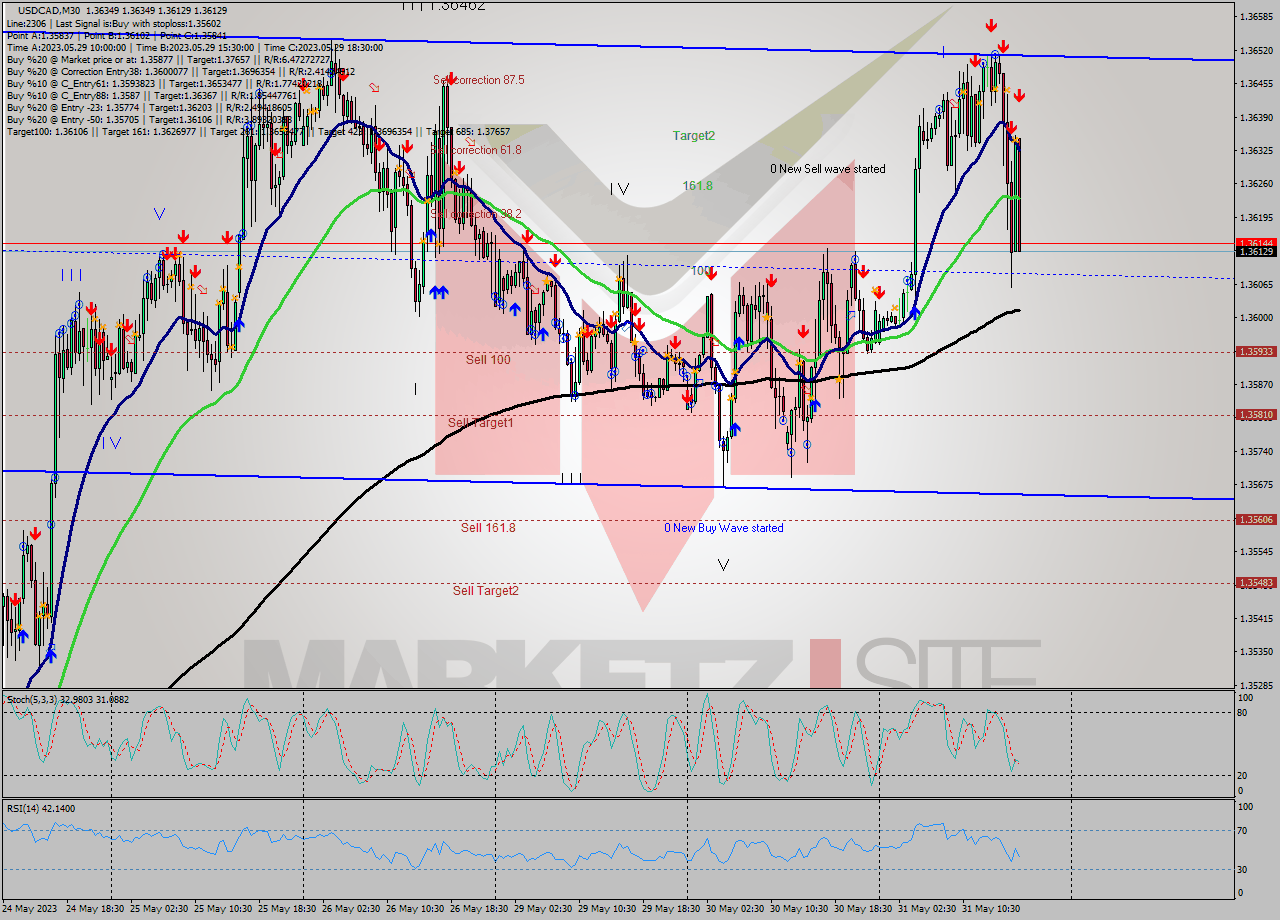Select the '0 New Sell wave started' annotation
Screen dimensions: 1280x920
828,169
